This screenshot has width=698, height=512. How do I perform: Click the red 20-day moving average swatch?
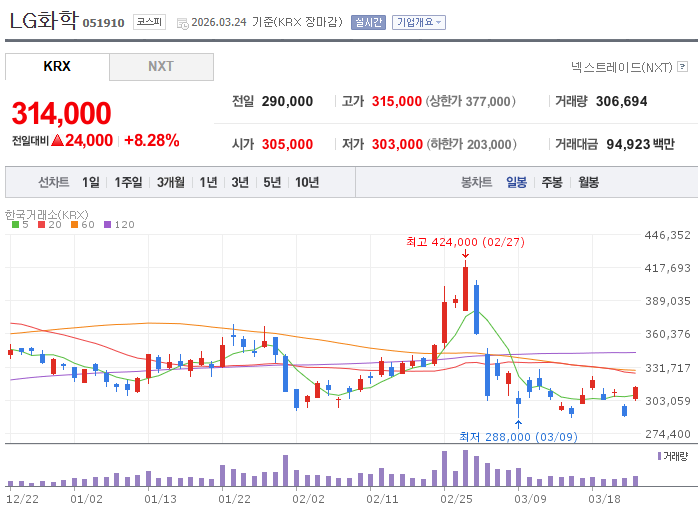(42, 225)
